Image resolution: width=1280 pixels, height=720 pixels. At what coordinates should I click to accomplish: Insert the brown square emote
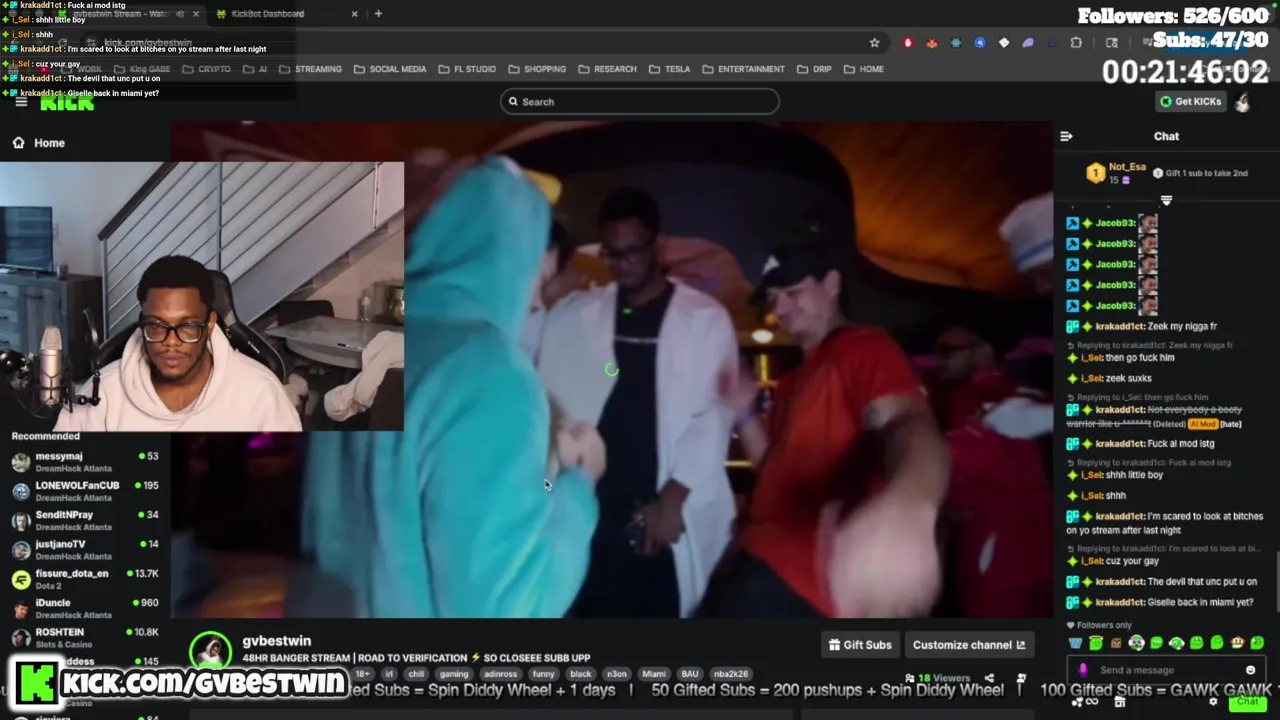[1116, 643]
